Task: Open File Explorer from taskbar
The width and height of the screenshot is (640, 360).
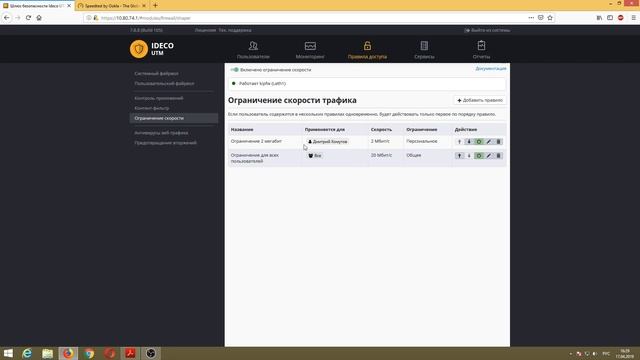Action: 47,353
